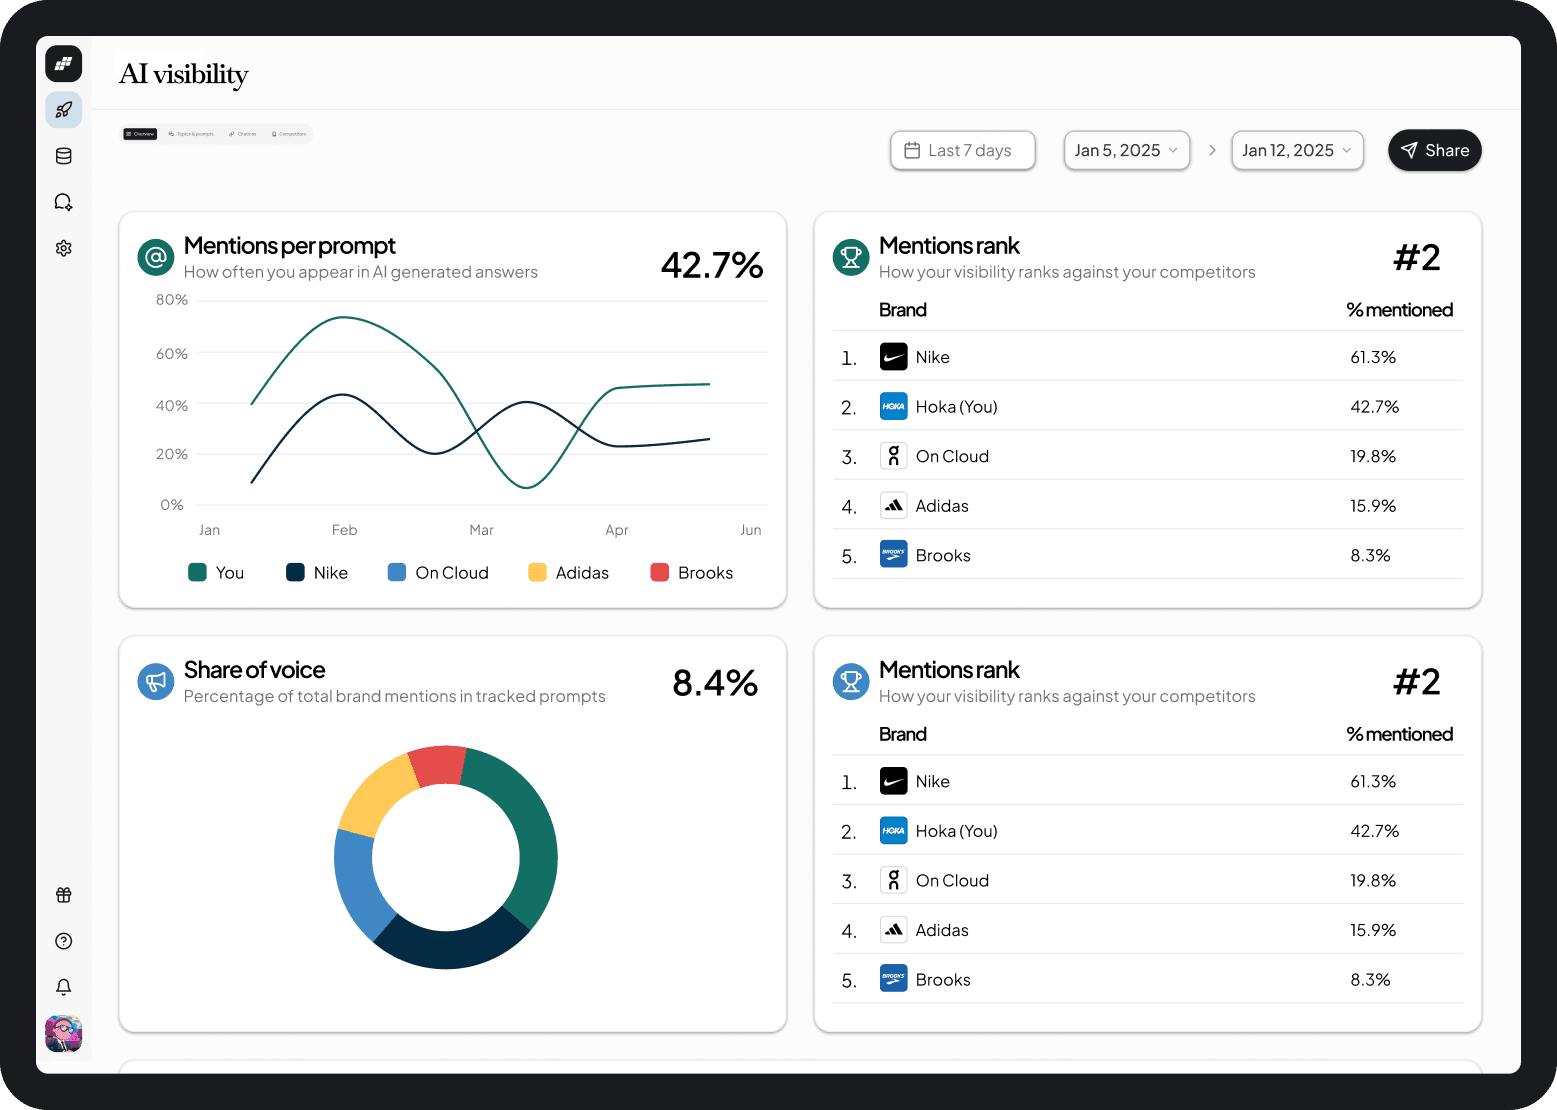Click On Cloud logo in top rank table
This screenshot has width=1557, height=1110.
tap(894, 456)
